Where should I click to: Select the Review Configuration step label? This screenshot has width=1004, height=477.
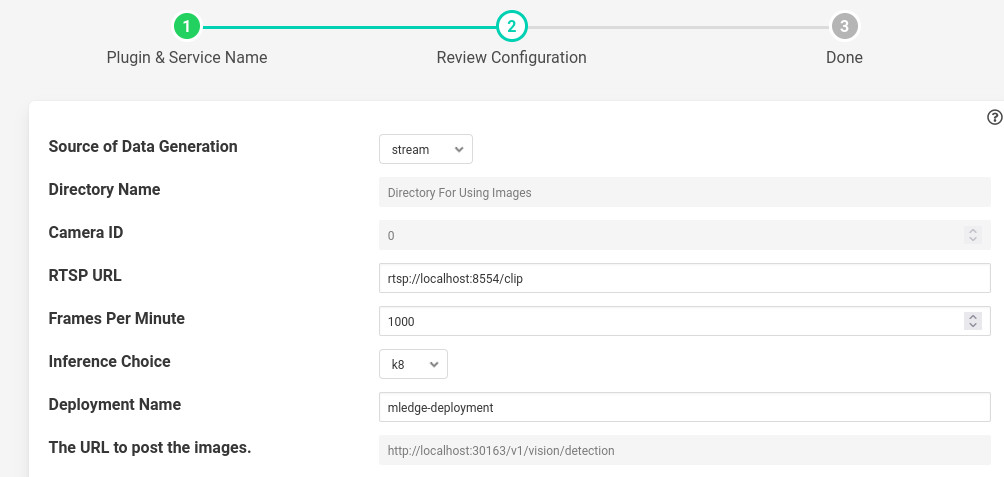pos(511,58)
